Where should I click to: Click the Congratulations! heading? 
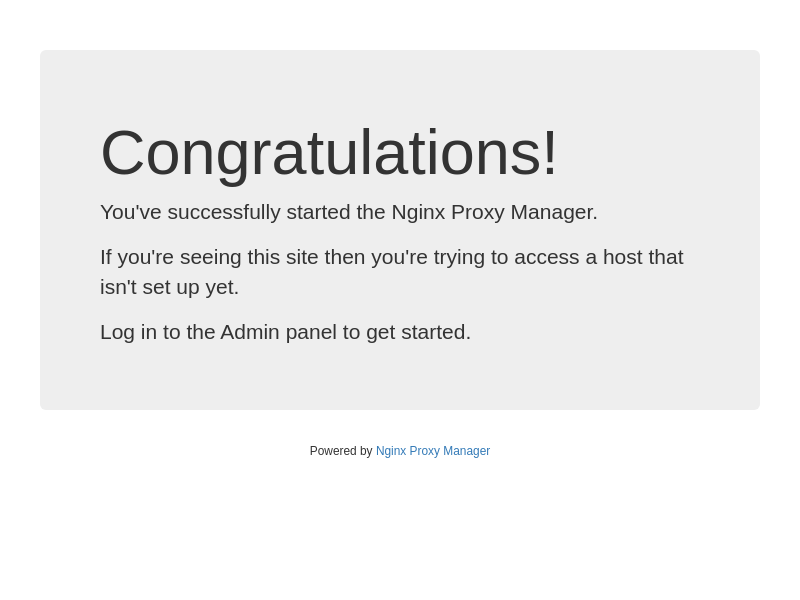[328, 153]
